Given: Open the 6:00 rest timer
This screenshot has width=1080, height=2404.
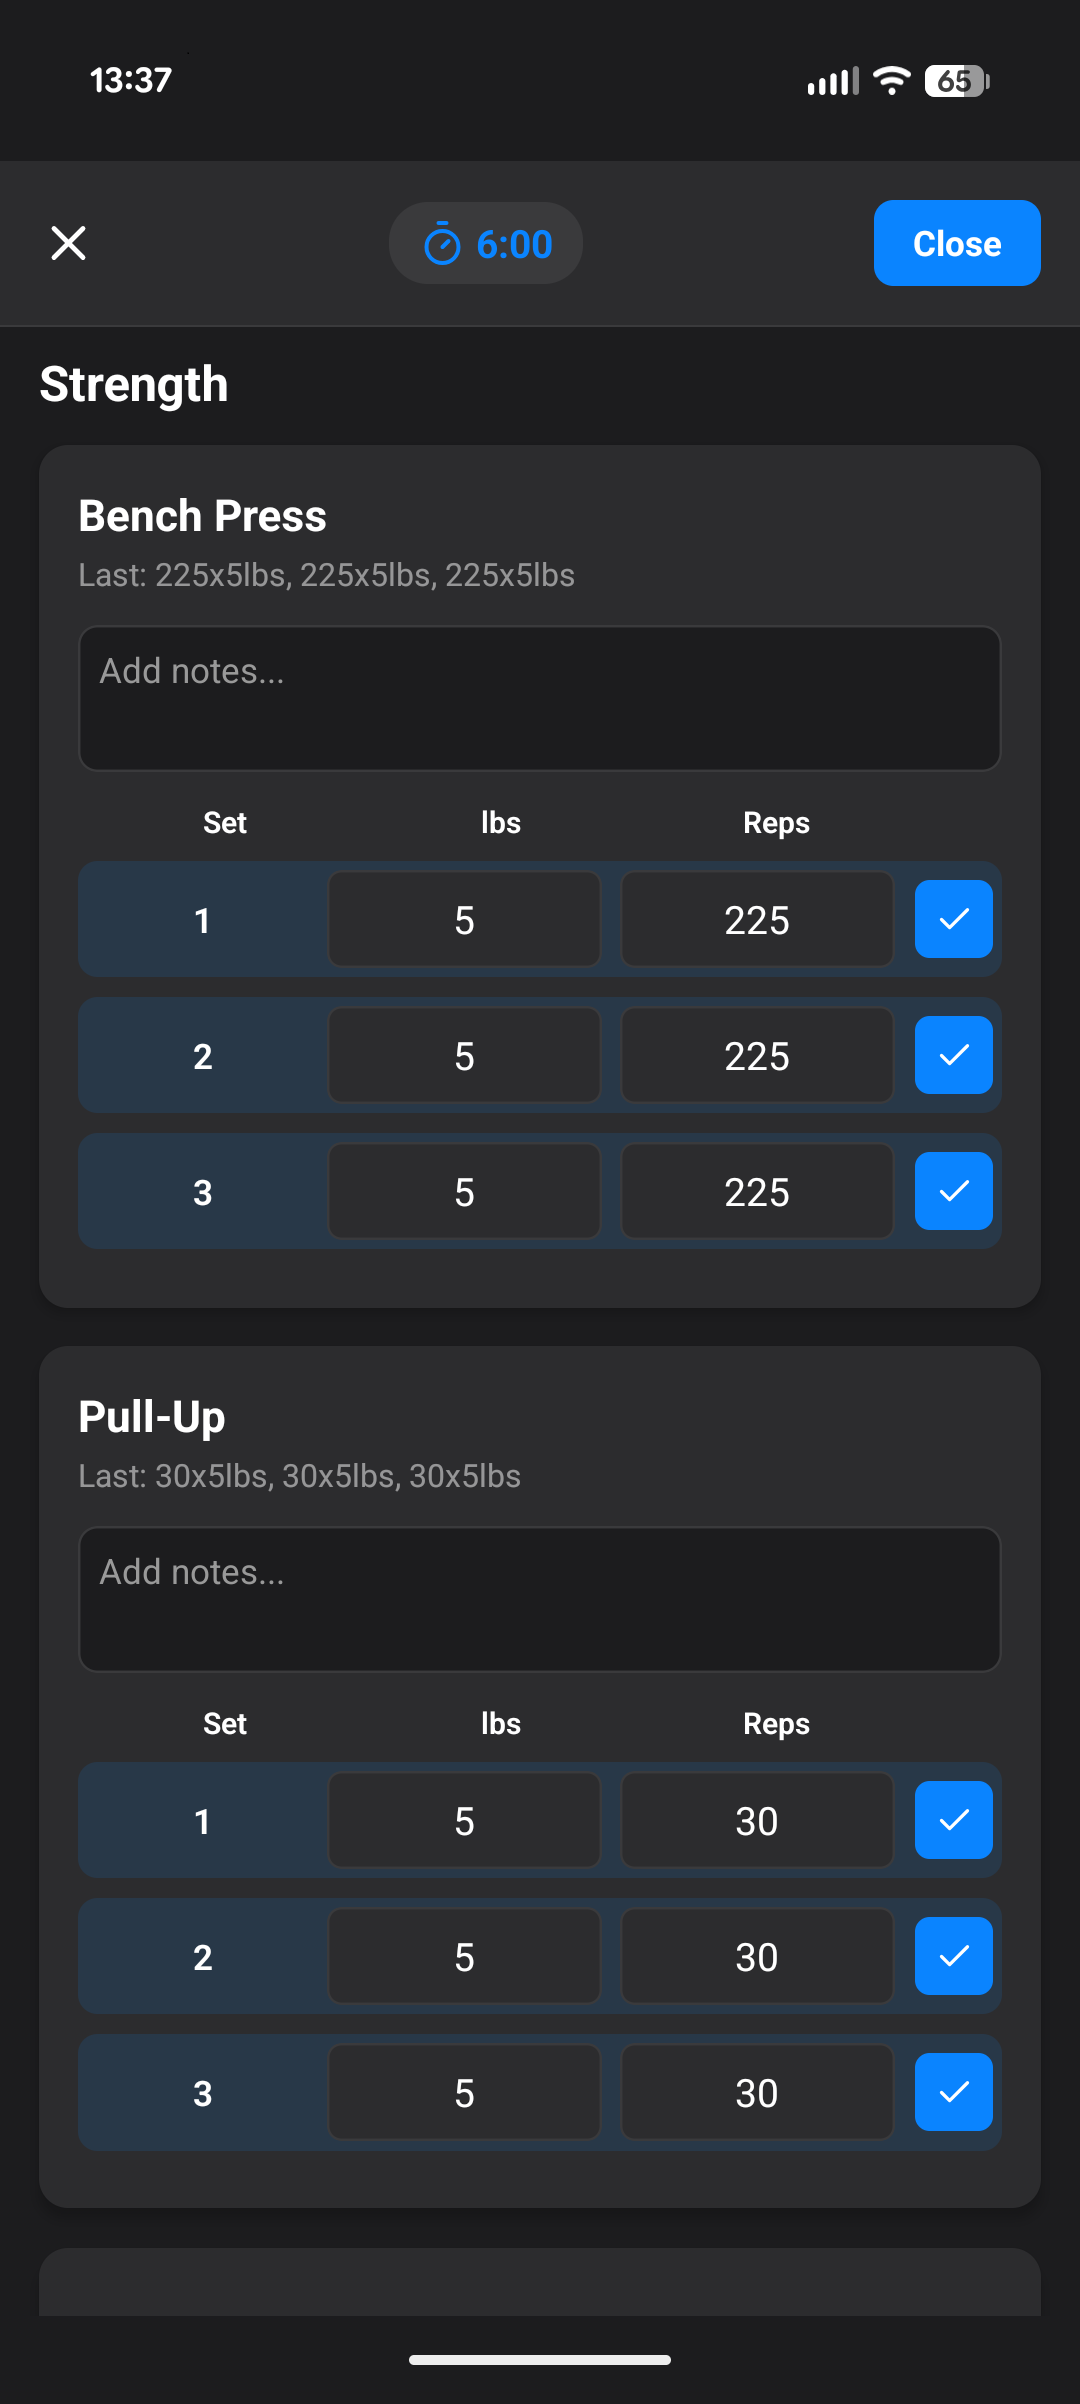Looking at the screenshot, I should coord(486,244).
